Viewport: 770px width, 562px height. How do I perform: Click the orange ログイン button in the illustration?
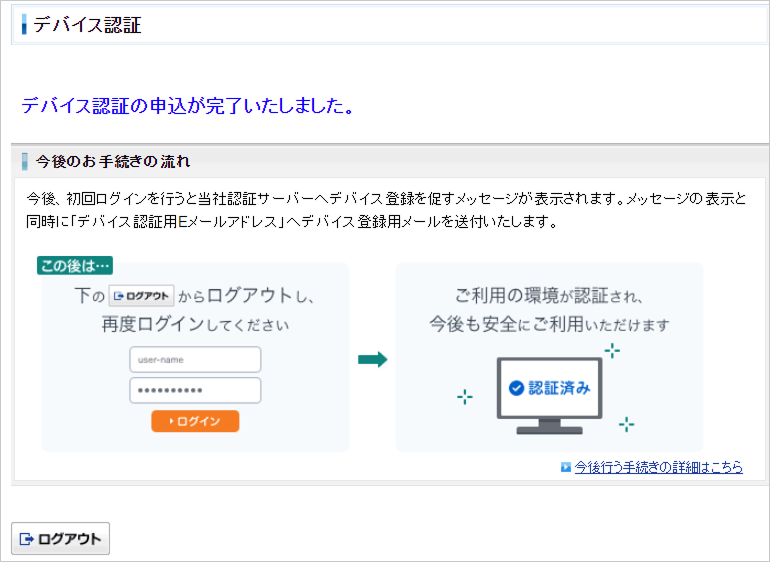[x=195, y=421]
